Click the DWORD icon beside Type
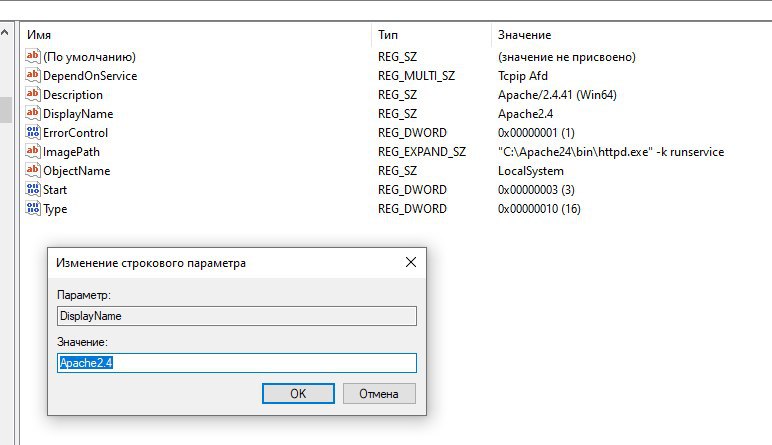Image resolution: width=772 pixels, height=445 pixels. coord(32,208)
